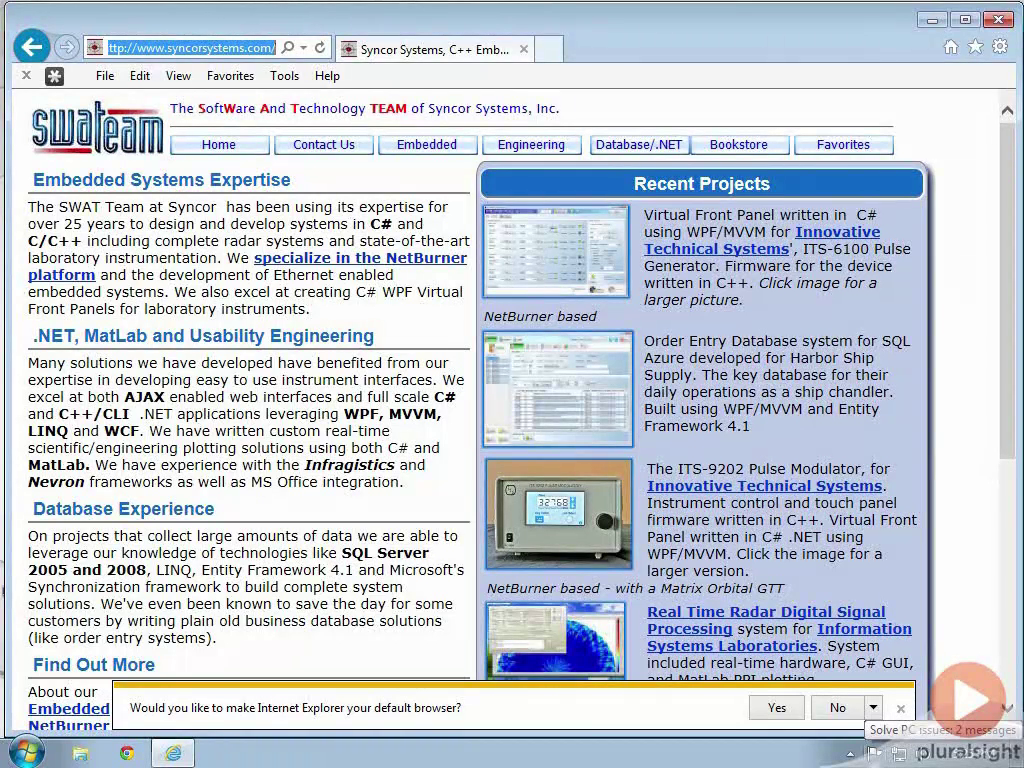
Task: Click the site favicon in address bar
Action: click(x=95, y=48)
